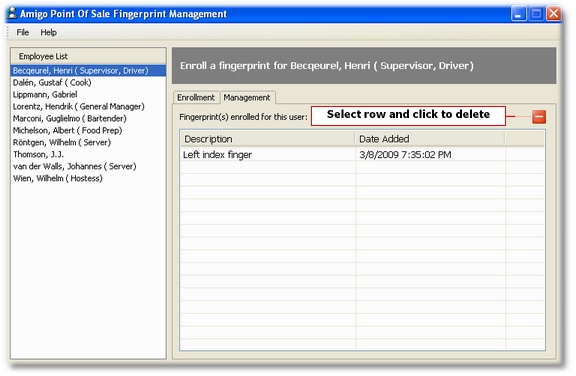Click the Employee List column header

88,56
